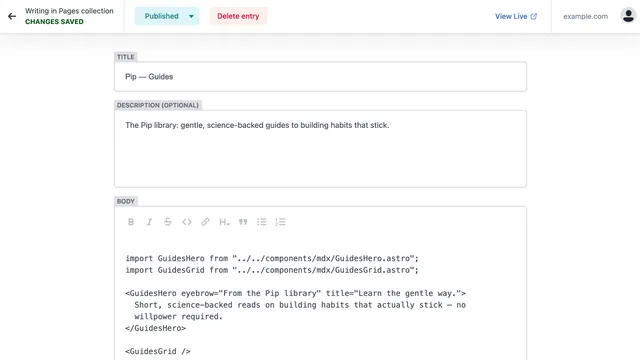Click the 'CHANGES SAVED' status text
The image size is (640, 360).
(54, 22)
